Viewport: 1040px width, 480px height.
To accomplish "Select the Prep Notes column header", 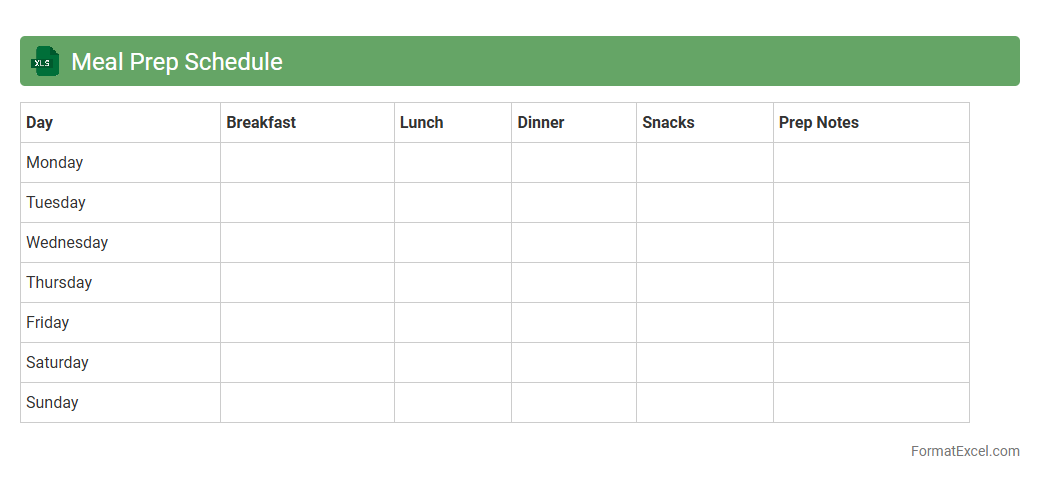I will point(818,122).
